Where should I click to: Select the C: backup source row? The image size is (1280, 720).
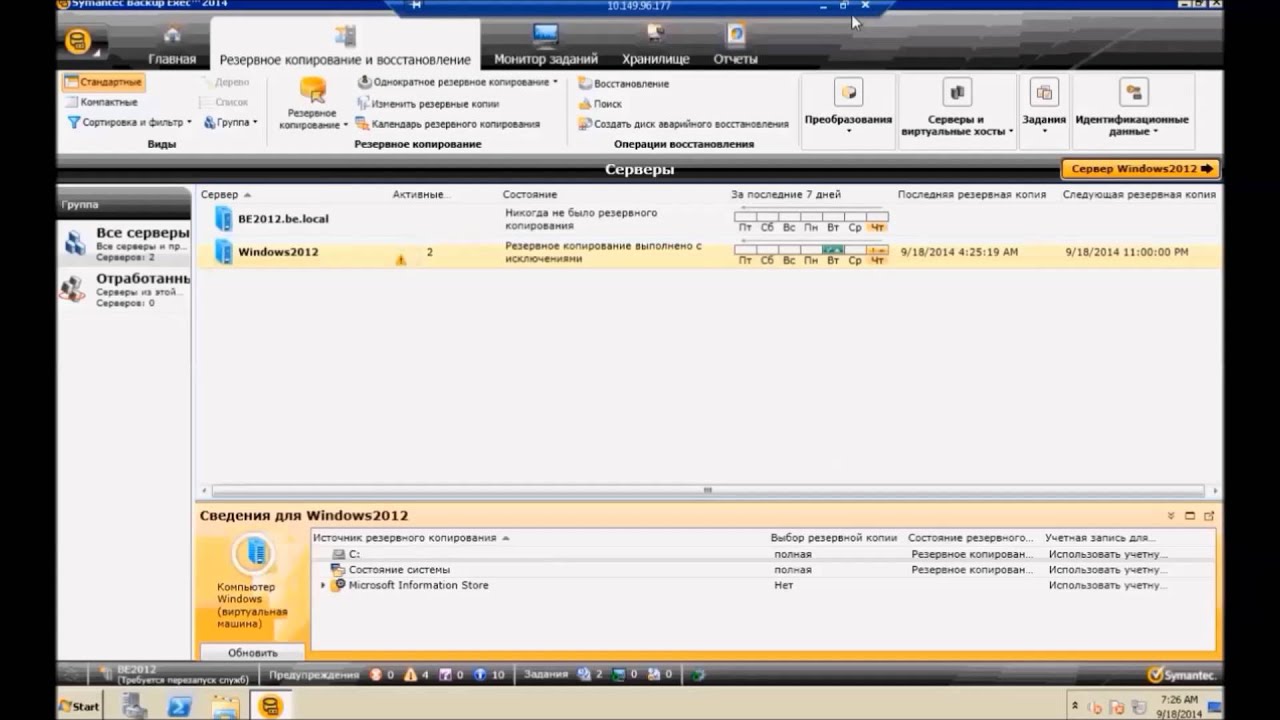[x=764, y=553]
